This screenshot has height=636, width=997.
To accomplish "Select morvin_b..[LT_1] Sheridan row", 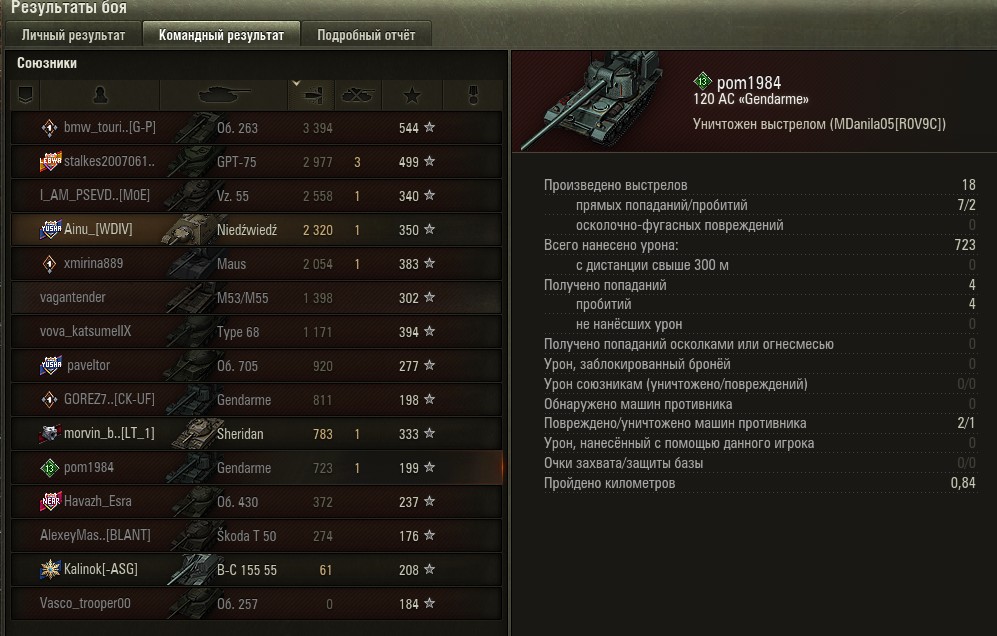I will [x=256, y=434].
